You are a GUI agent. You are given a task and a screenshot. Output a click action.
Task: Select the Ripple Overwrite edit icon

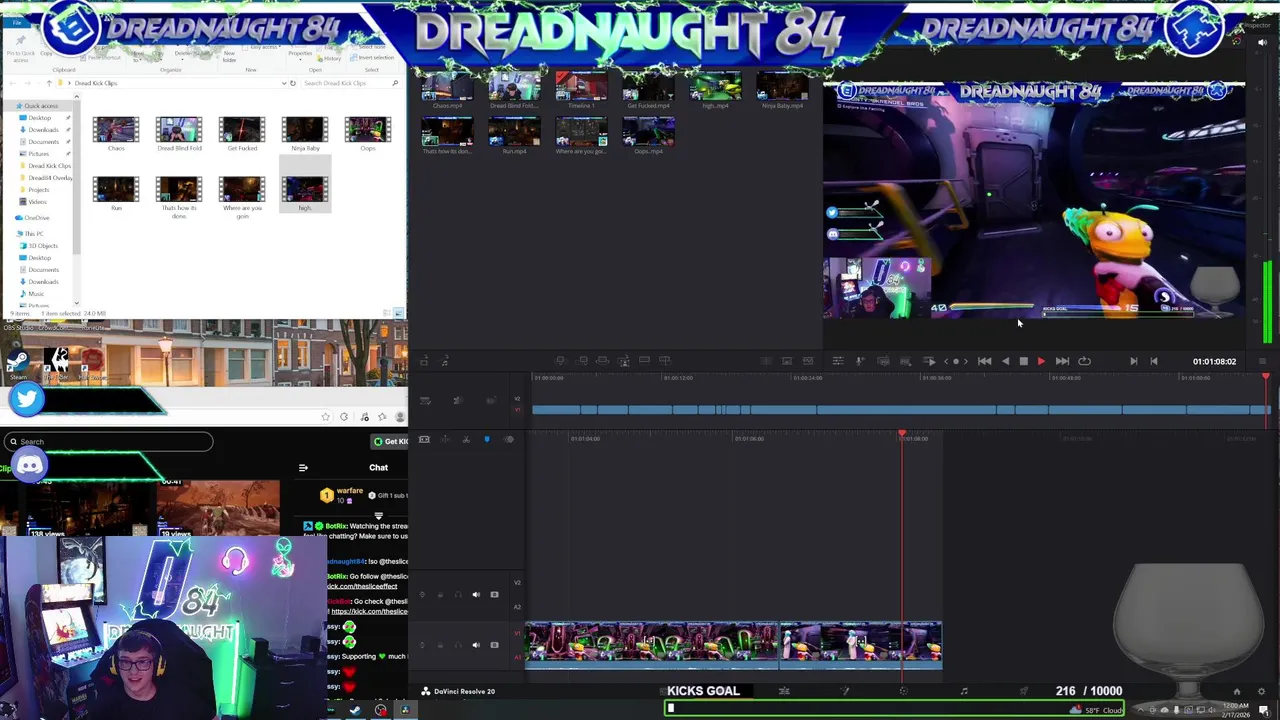pyautogui.click(x=602, y=360)
